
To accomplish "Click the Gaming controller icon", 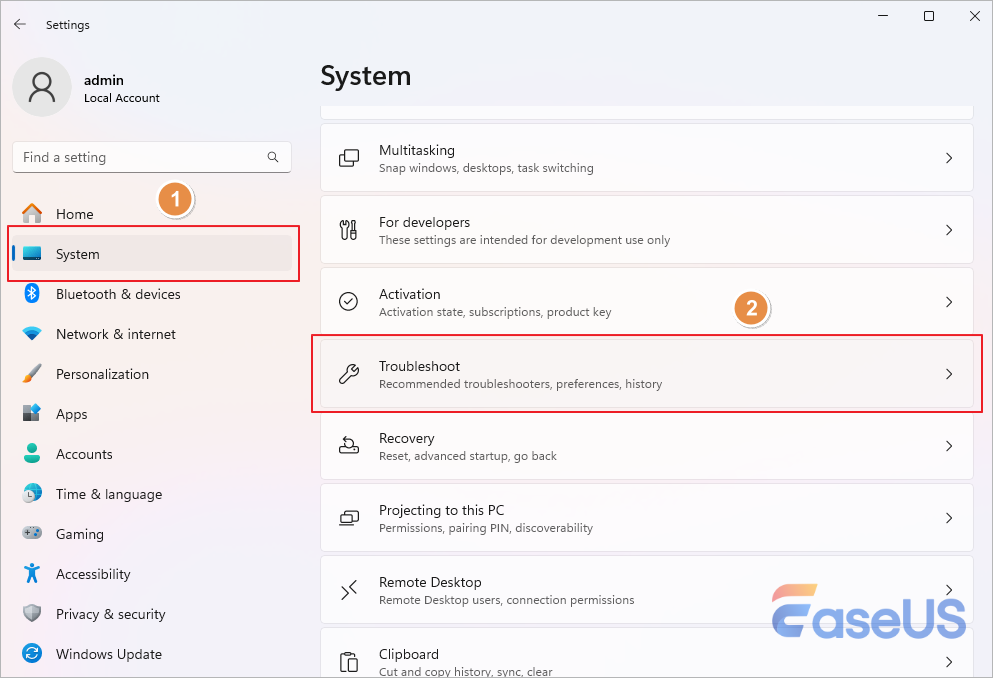I will point(32,534).
